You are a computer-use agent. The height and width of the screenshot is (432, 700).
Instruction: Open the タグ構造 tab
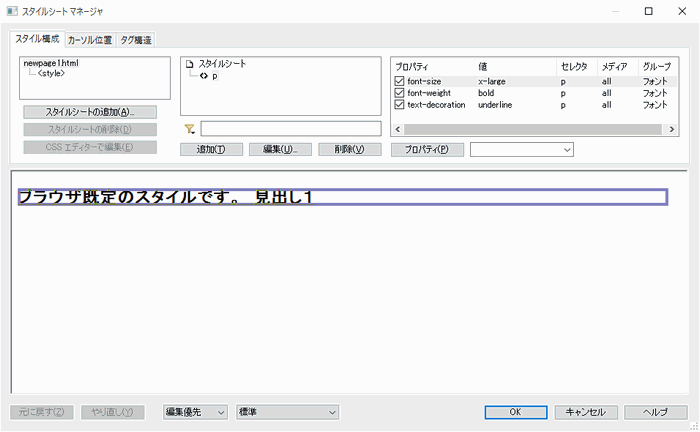tap(137, 40)
